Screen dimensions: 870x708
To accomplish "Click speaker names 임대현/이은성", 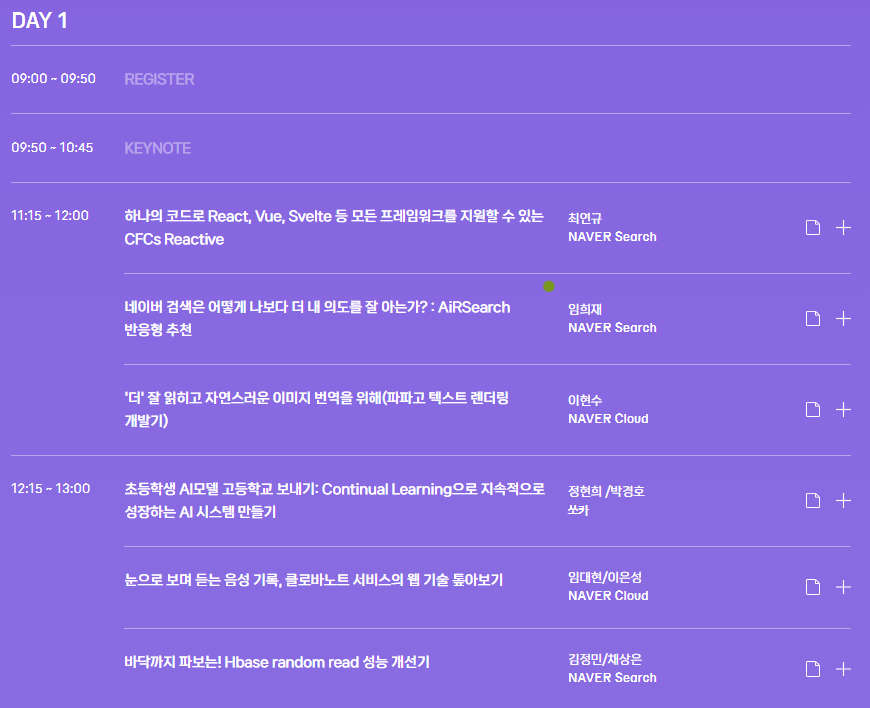I will pyautogui.click(x=605, y=578).
